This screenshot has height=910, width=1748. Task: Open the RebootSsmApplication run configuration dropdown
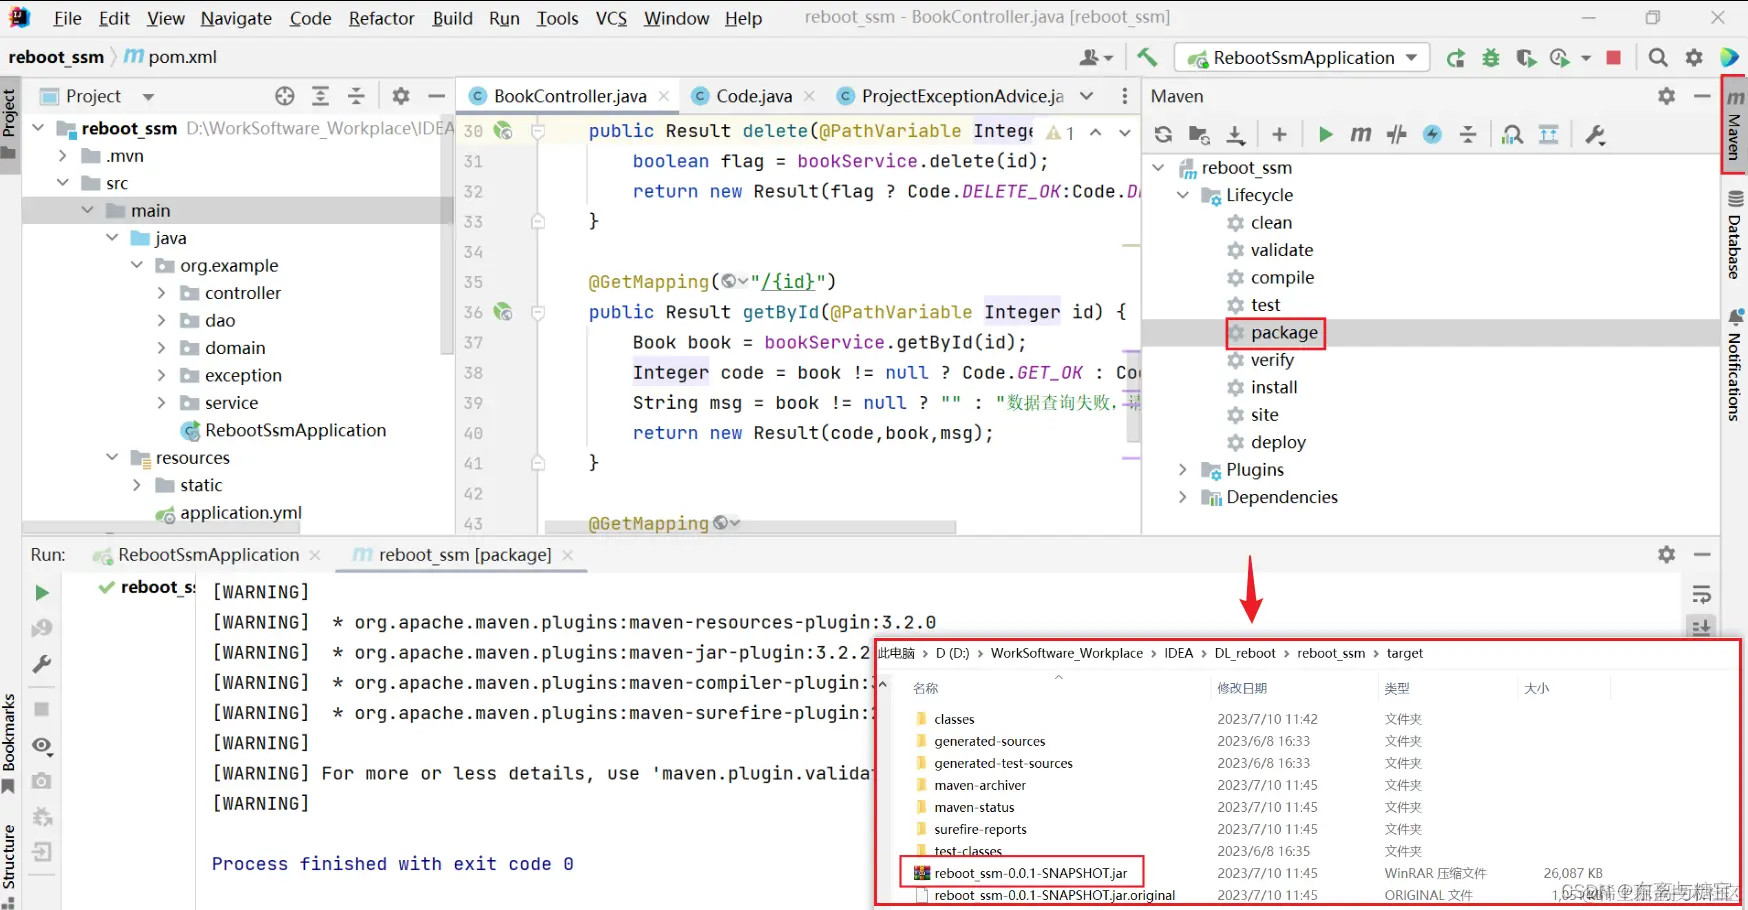coord(1302,58)
